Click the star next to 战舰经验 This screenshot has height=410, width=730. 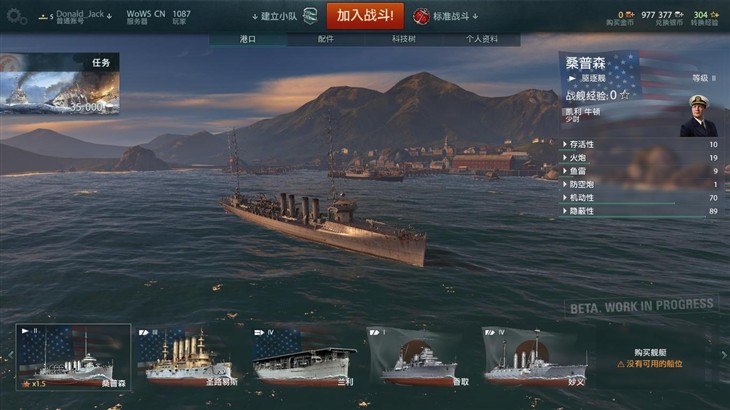pos(625,95)
